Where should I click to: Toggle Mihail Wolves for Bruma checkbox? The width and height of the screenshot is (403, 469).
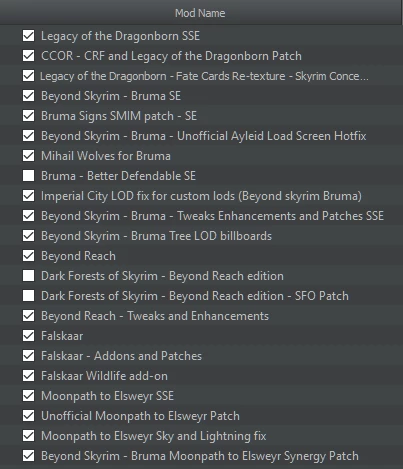coord(28,155)
